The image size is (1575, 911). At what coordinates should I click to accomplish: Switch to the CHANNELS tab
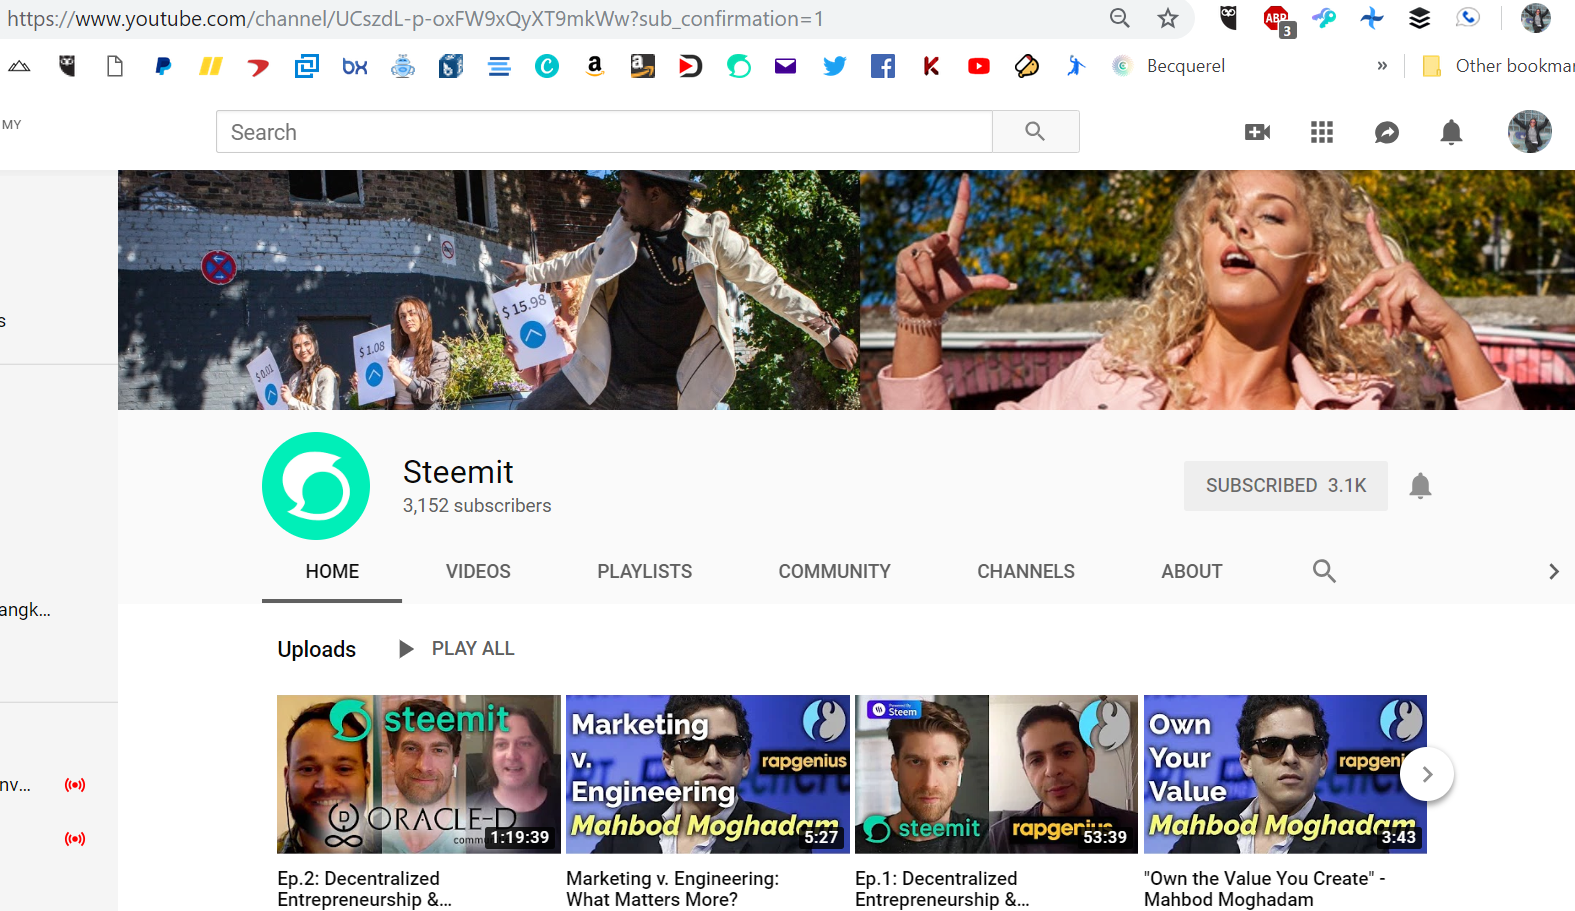pyautogui.click(x=1026, y=571)
